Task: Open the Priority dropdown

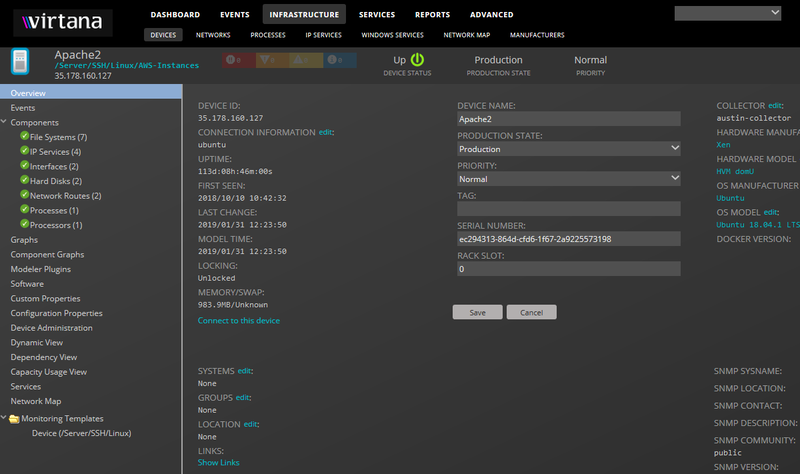Action: point(568,179)
